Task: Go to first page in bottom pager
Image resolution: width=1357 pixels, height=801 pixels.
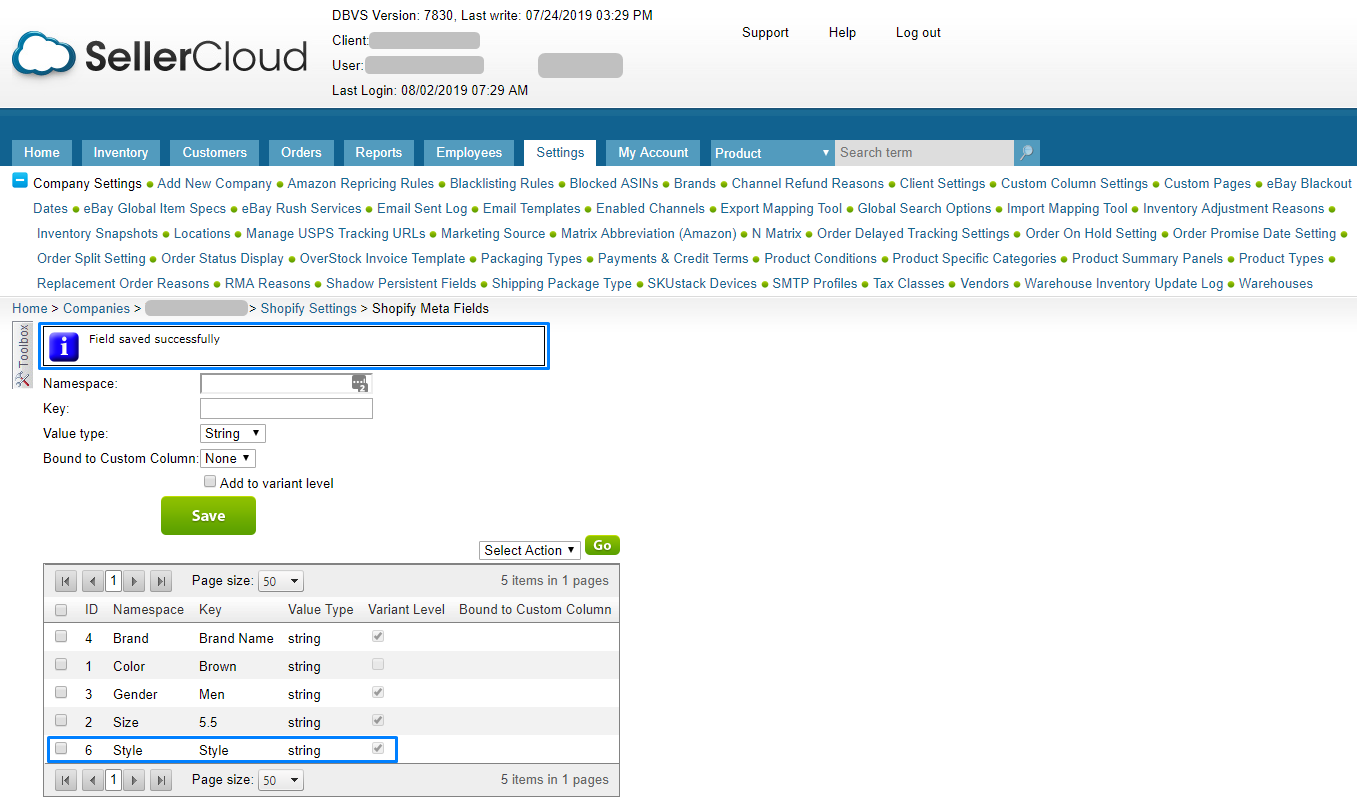Action: (x=66, y=780)
